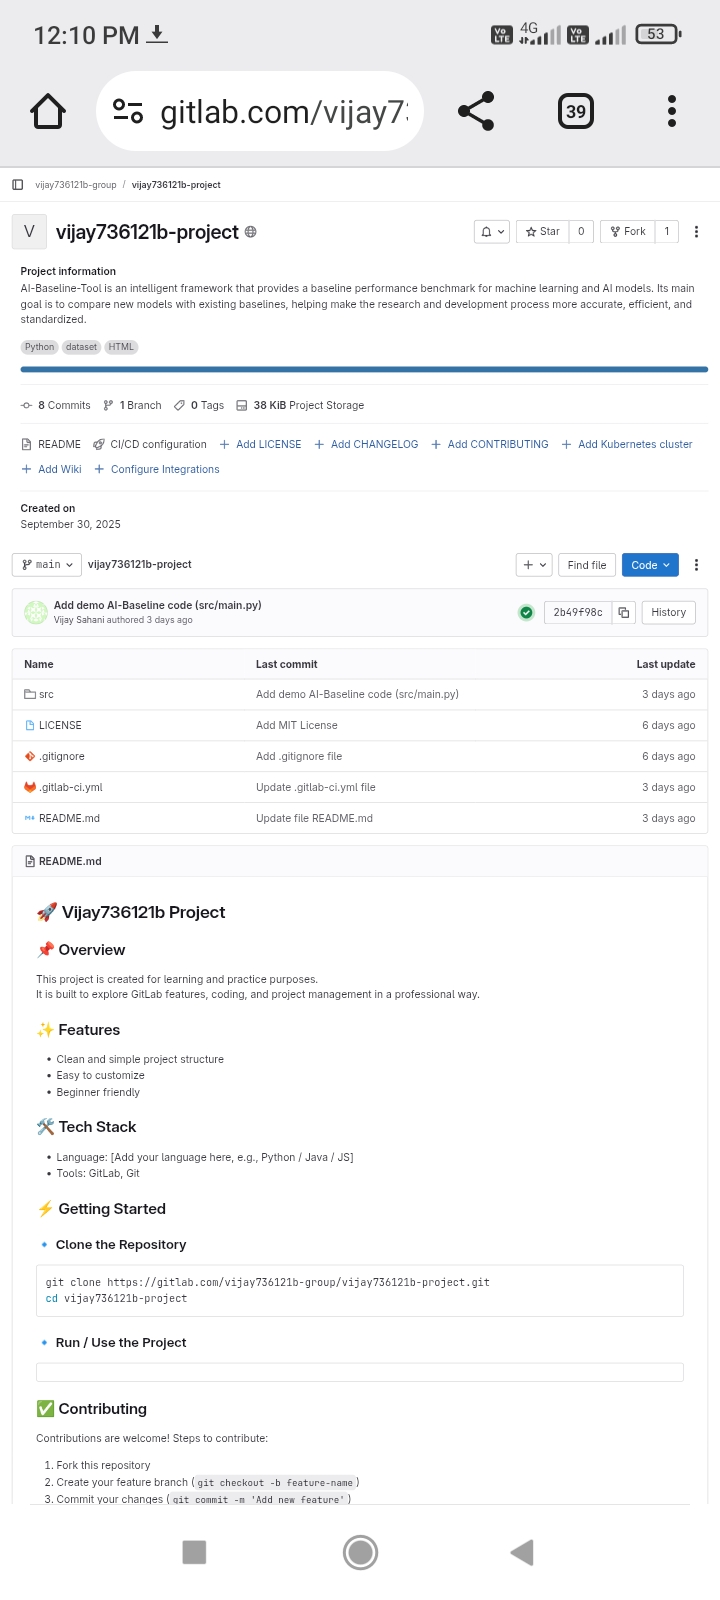Click last commit Update file README.md
The width and height of the screenshot is (720, 1600).
314,818
